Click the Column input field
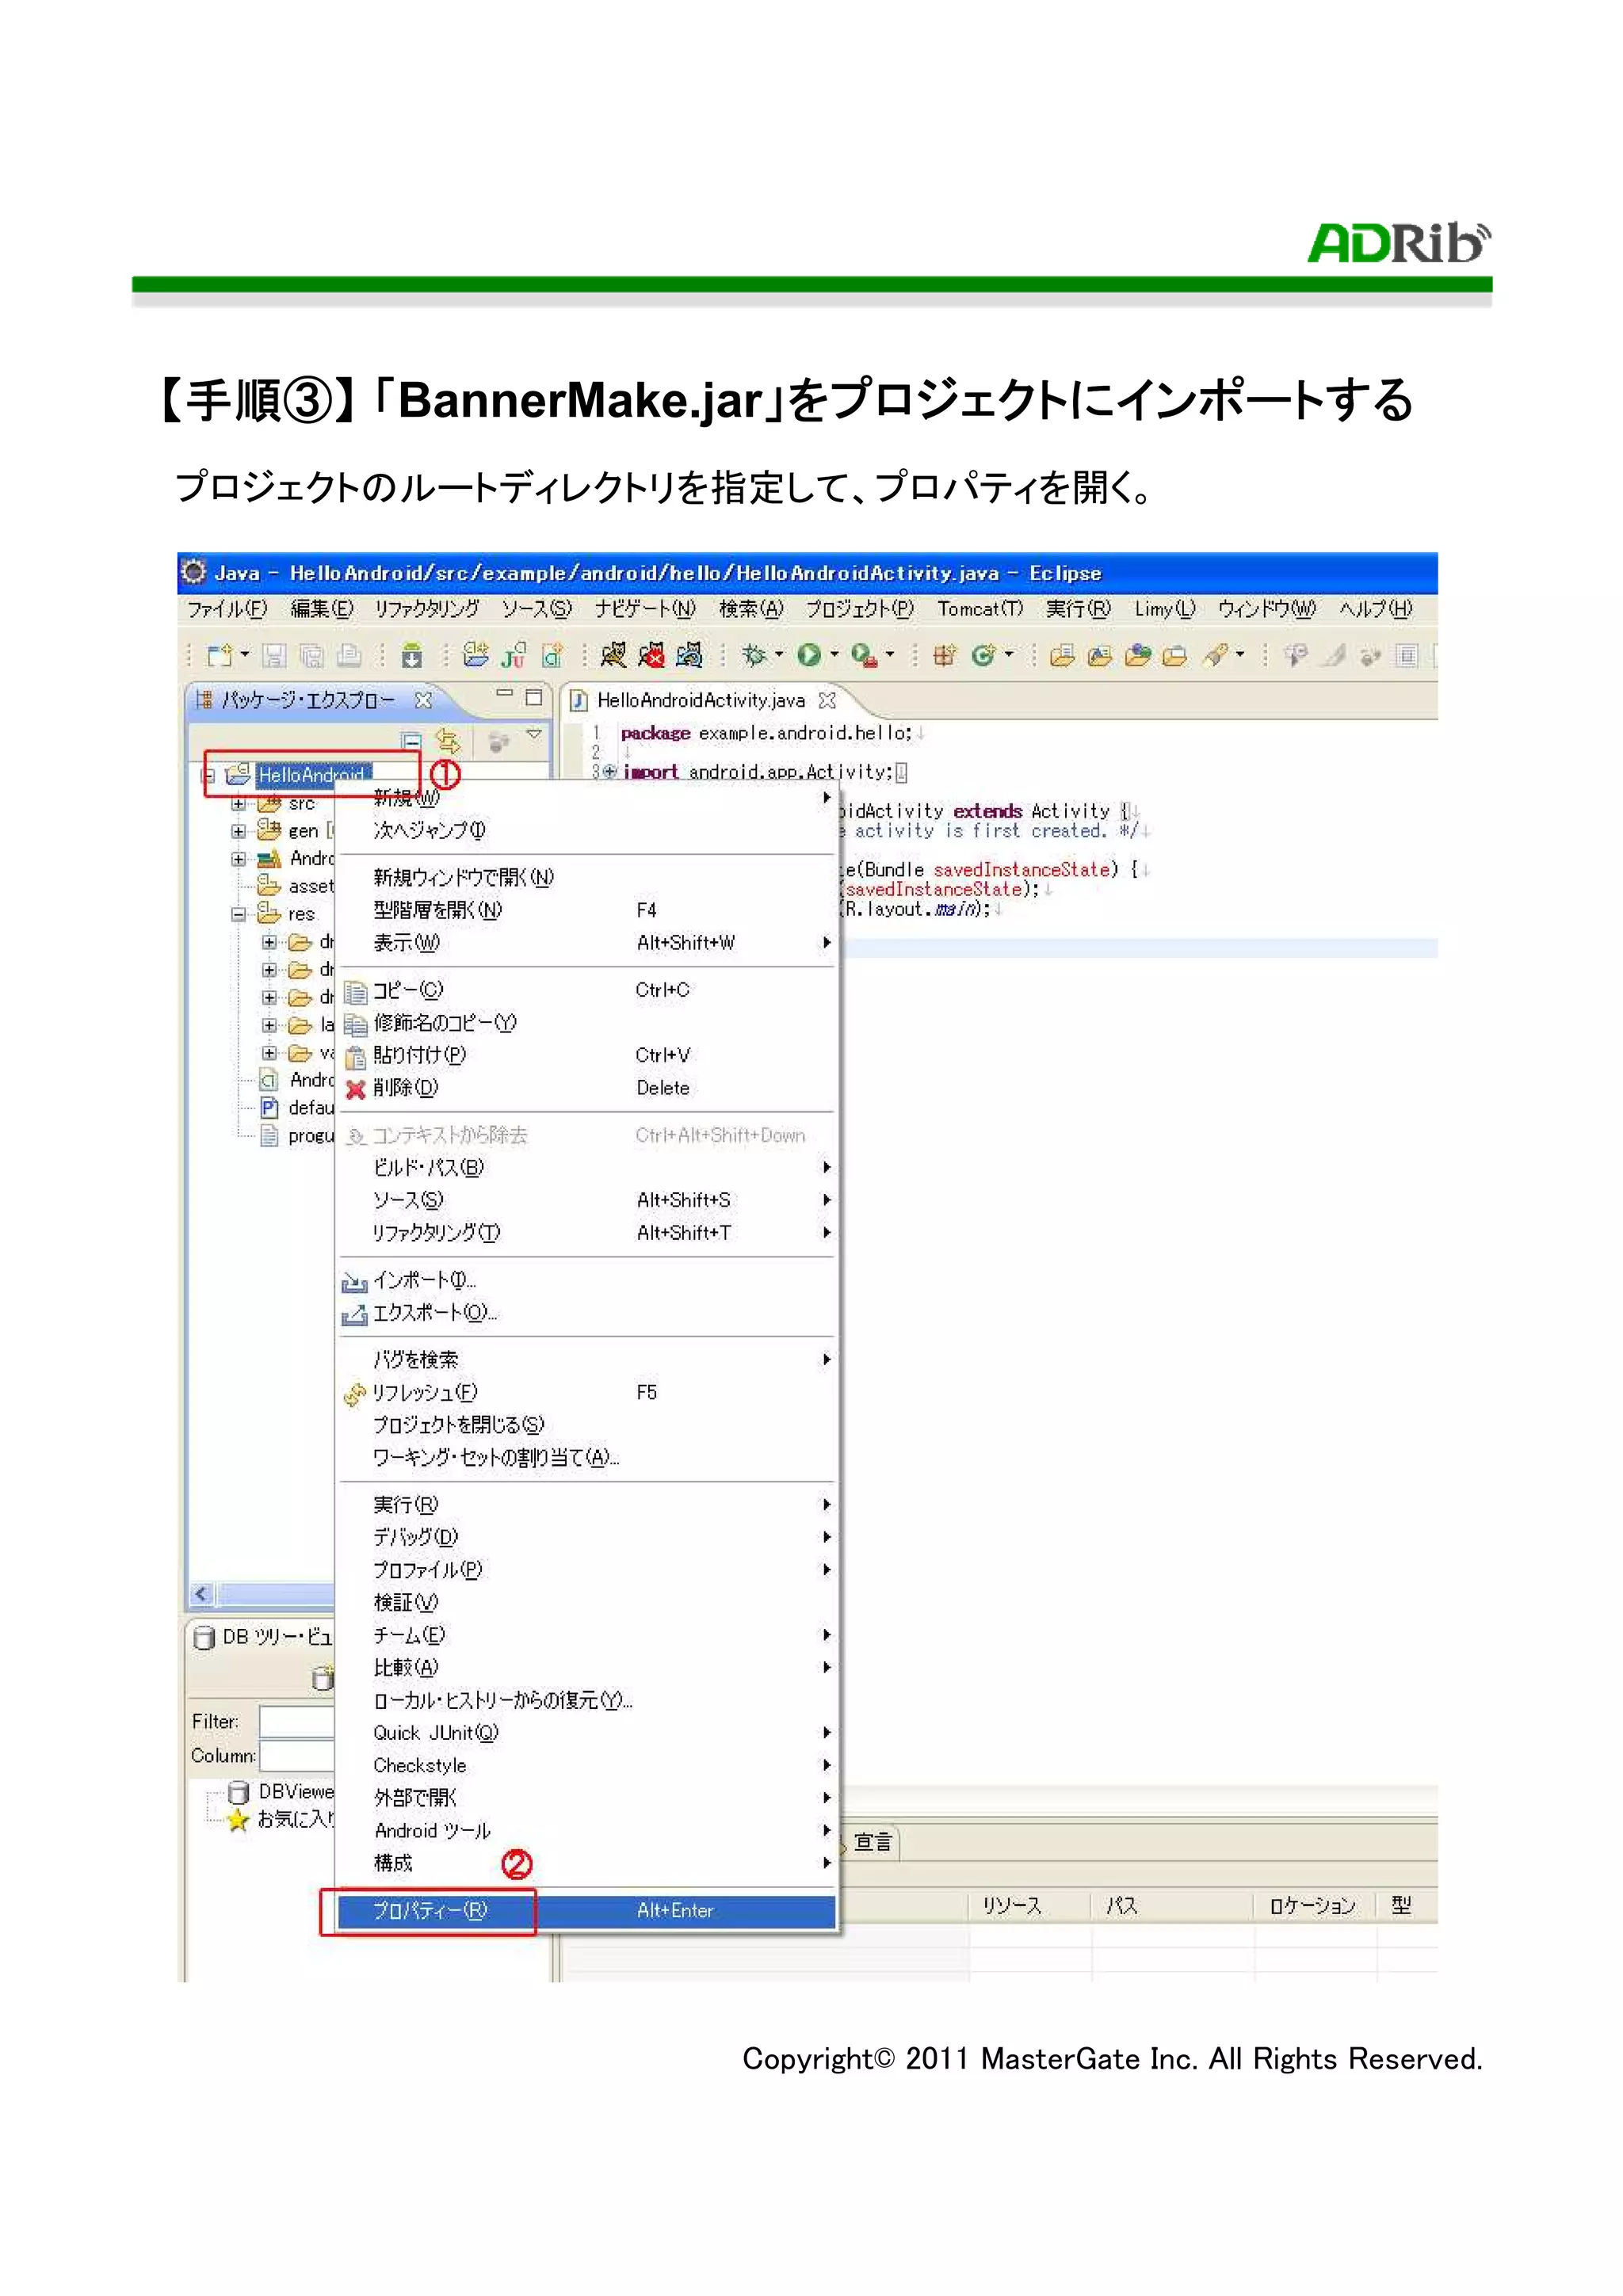 click(297, 1756)
